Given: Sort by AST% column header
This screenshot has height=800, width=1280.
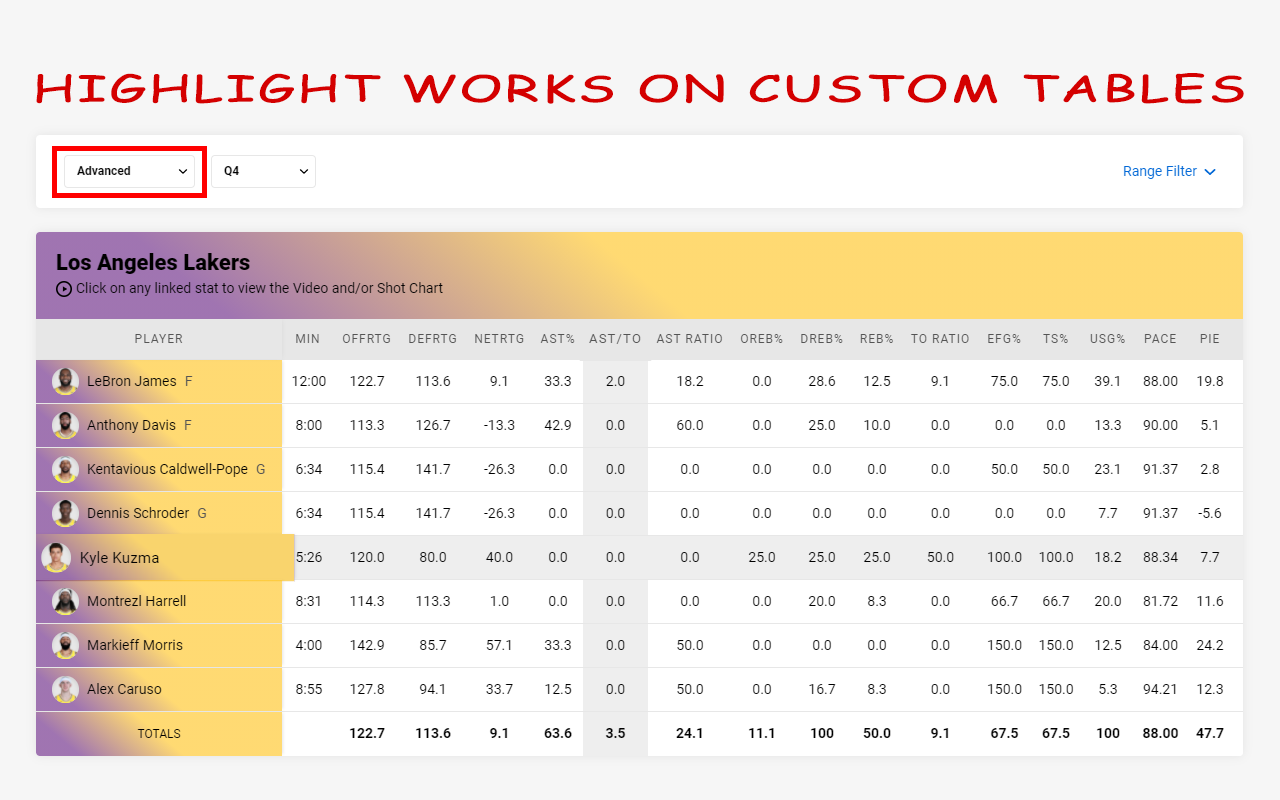Looking at the screenshot, I should click(558, 339).
